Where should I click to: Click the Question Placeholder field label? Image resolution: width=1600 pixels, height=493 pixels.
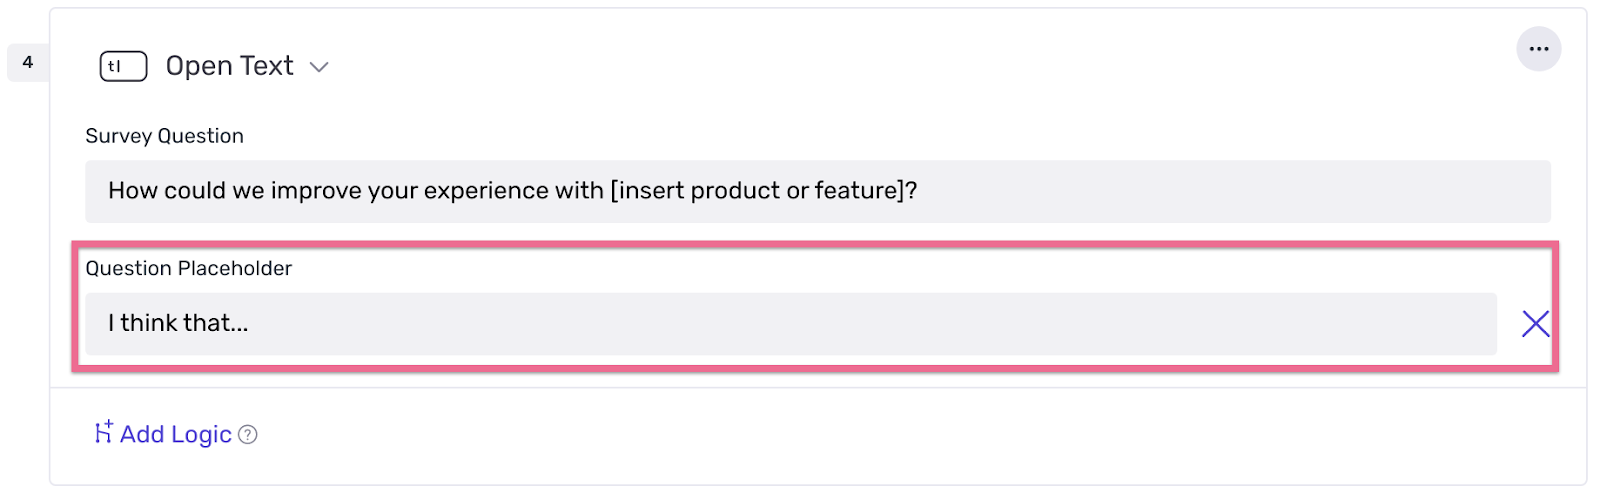(188, 268)
